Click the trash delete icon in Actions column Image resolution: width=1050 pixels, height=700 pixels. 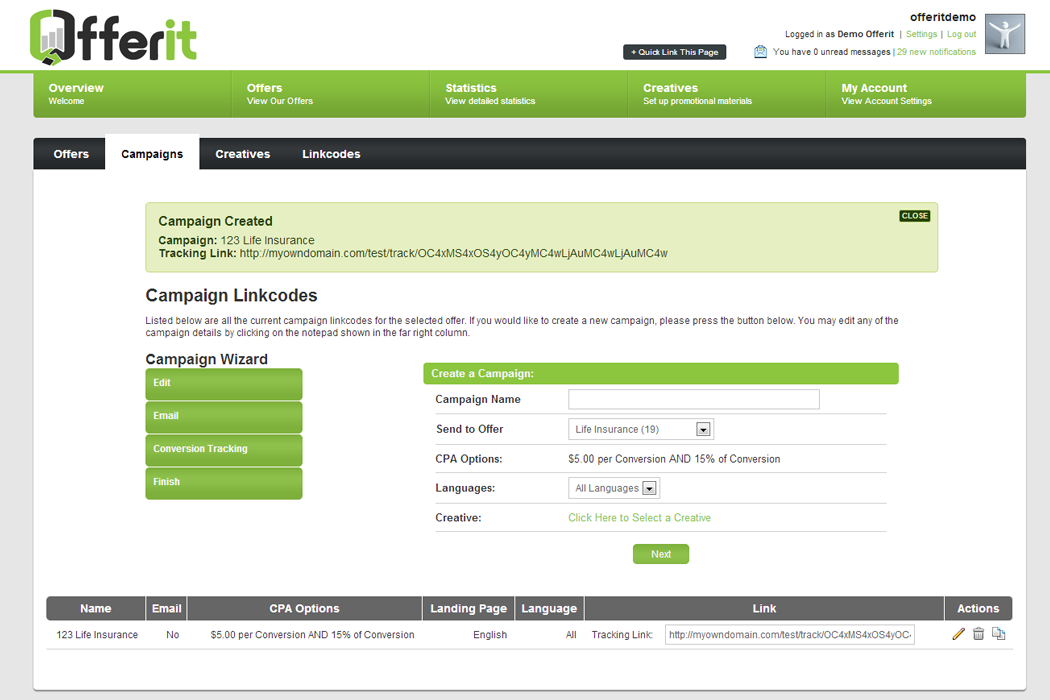coord(978,634)
